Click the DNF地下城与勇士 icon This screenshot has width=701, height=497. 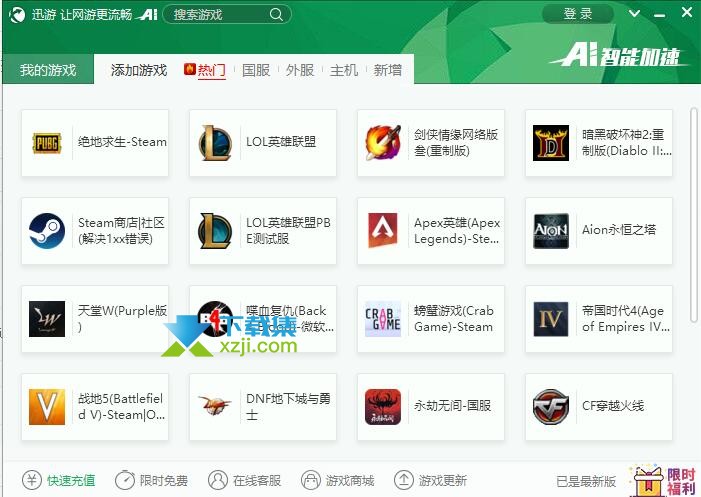(215, 405)
